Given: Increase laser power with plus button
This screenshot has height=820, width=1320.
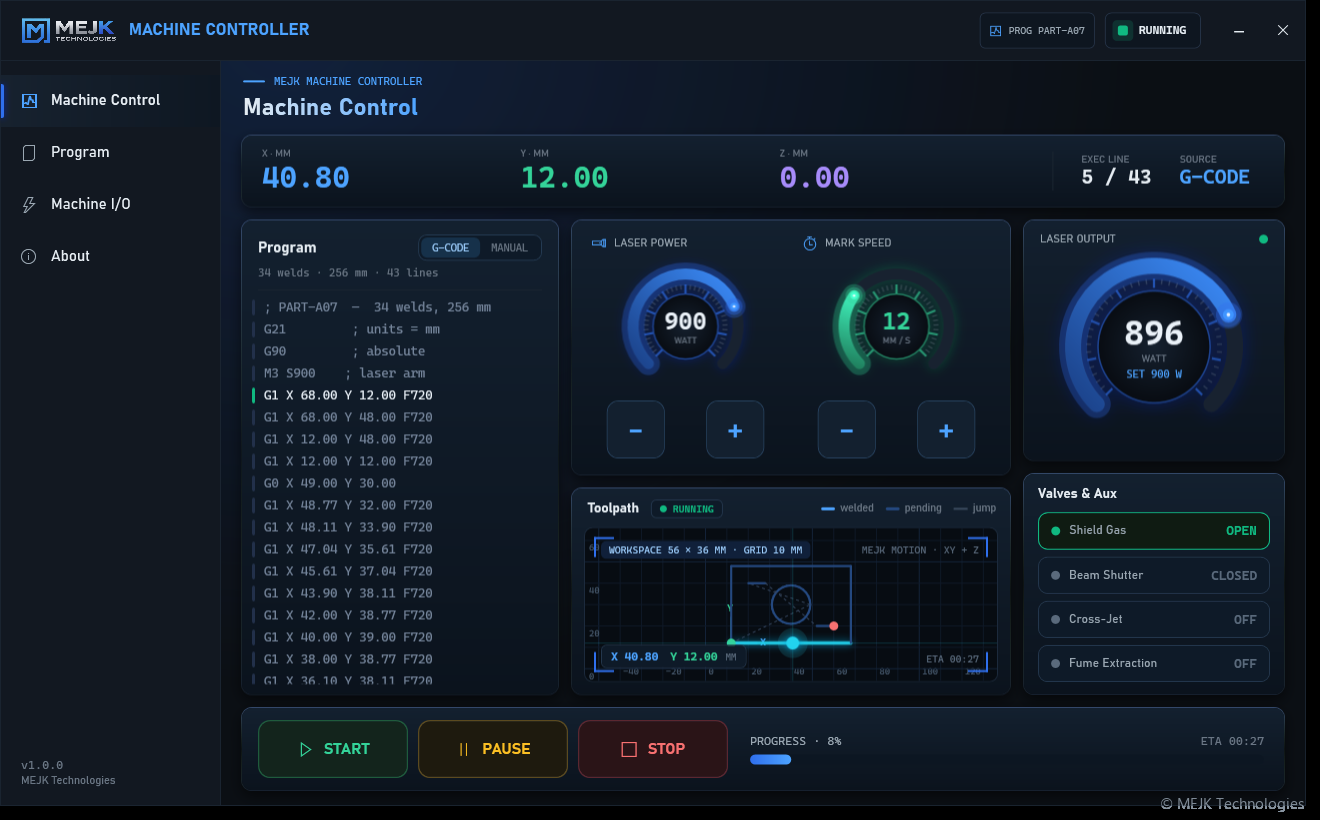Looking at the screenshot, I should click(735, 430).
